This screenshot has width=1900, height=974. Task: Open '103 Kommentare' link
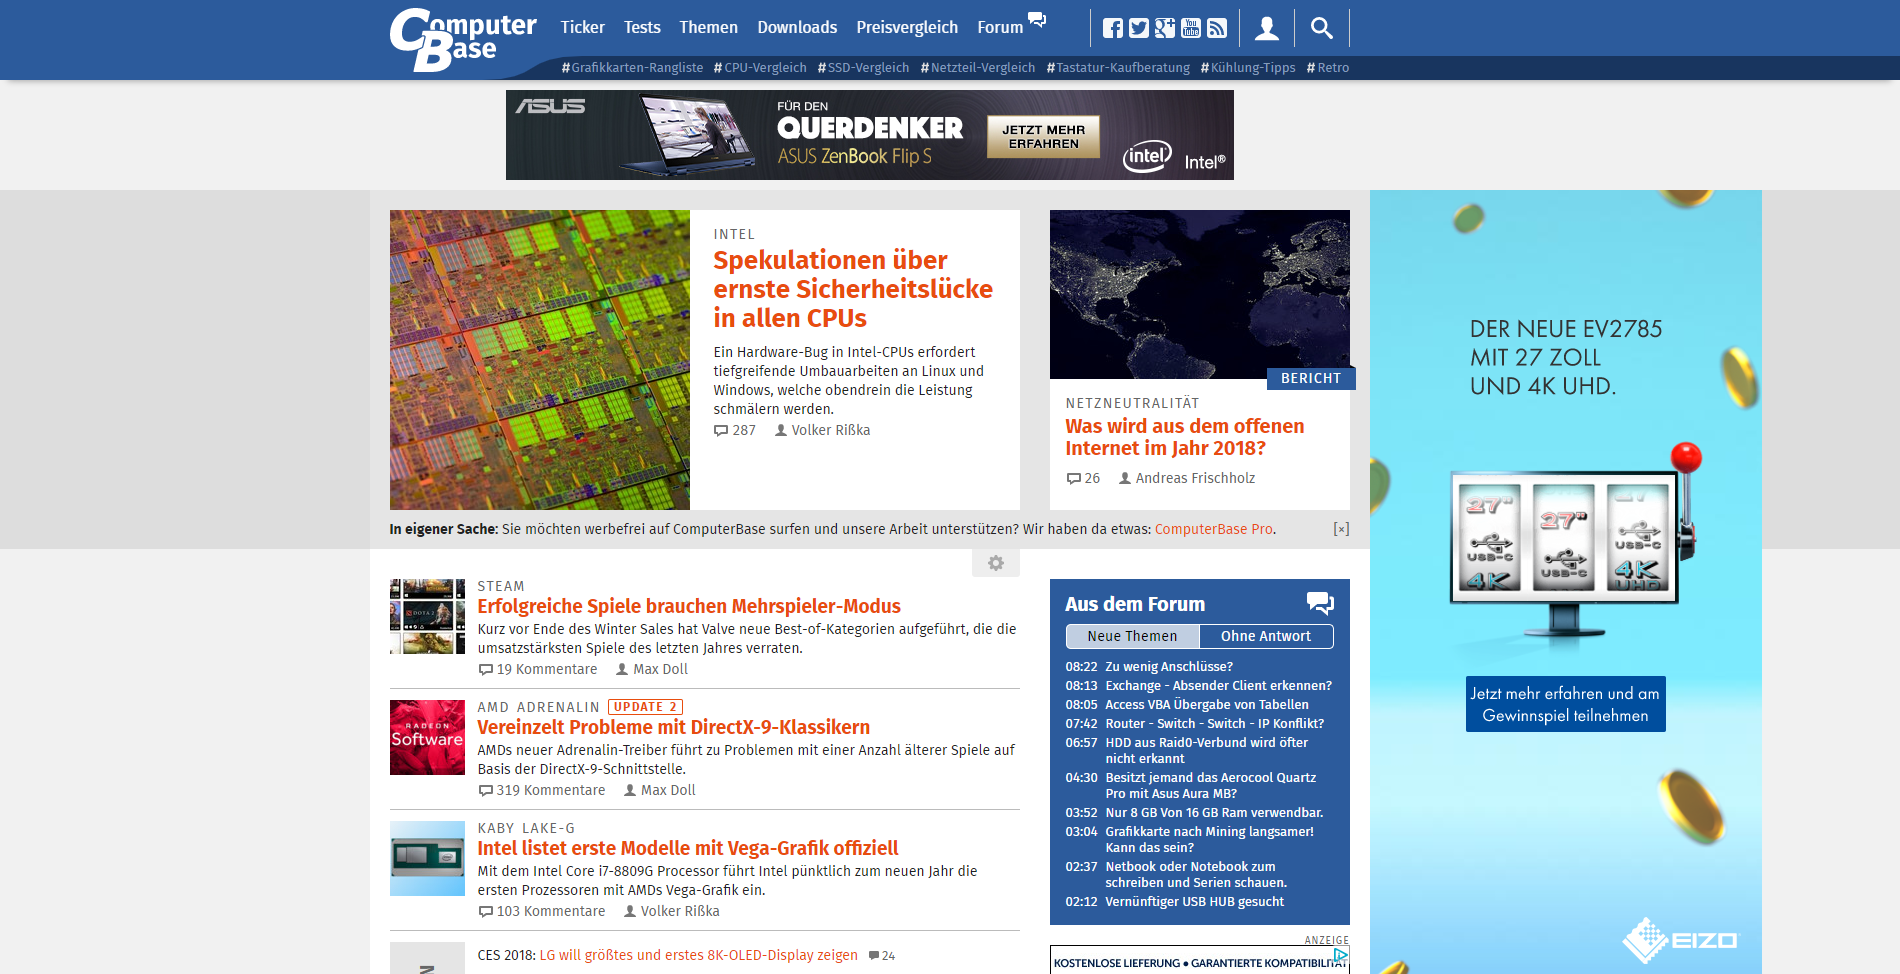pos(542,912)
